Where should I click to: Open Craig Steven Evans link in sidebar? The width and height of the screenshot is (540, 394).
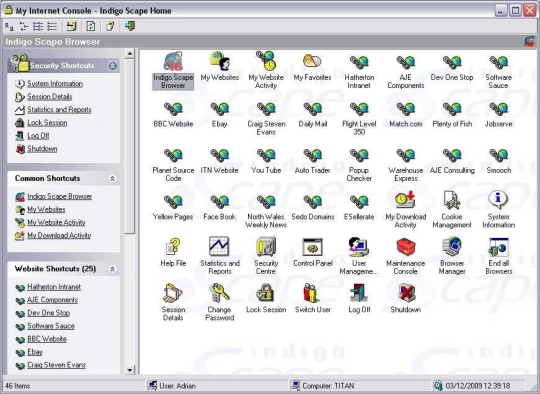pos(56,365)
